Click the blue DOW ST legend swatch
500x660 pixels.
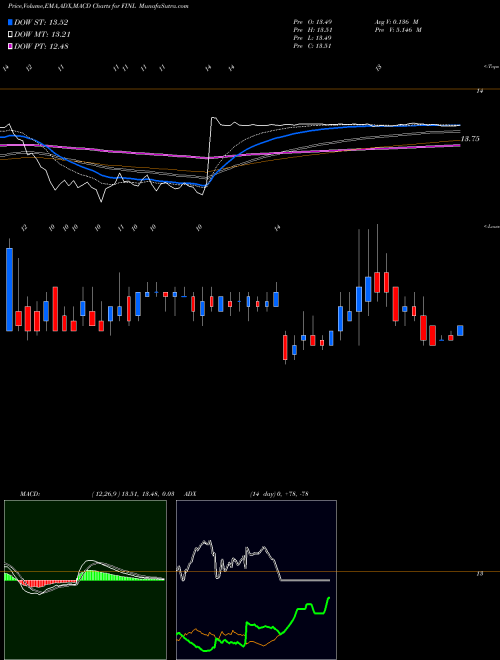(x=11, y=23)
